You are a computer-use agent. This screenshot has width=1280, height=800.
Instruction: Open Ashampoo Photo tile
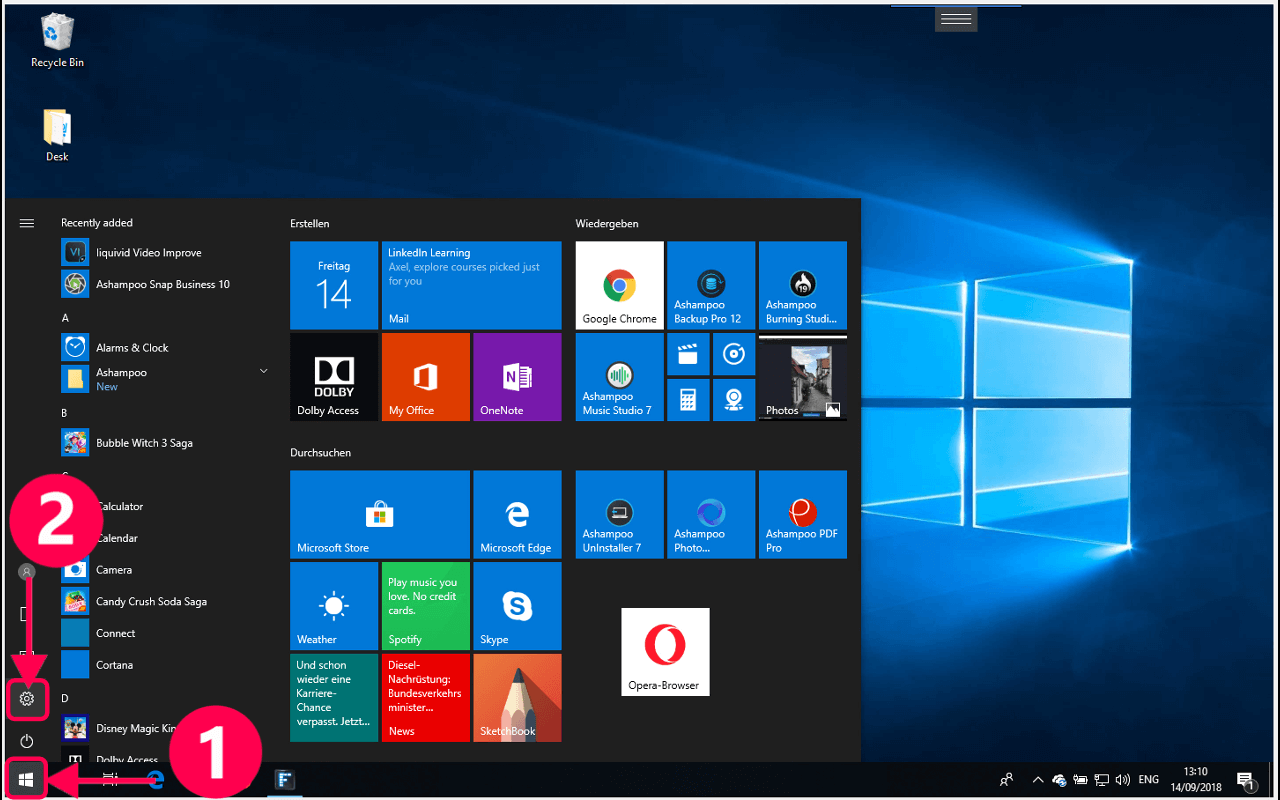[x=711, y=514]
